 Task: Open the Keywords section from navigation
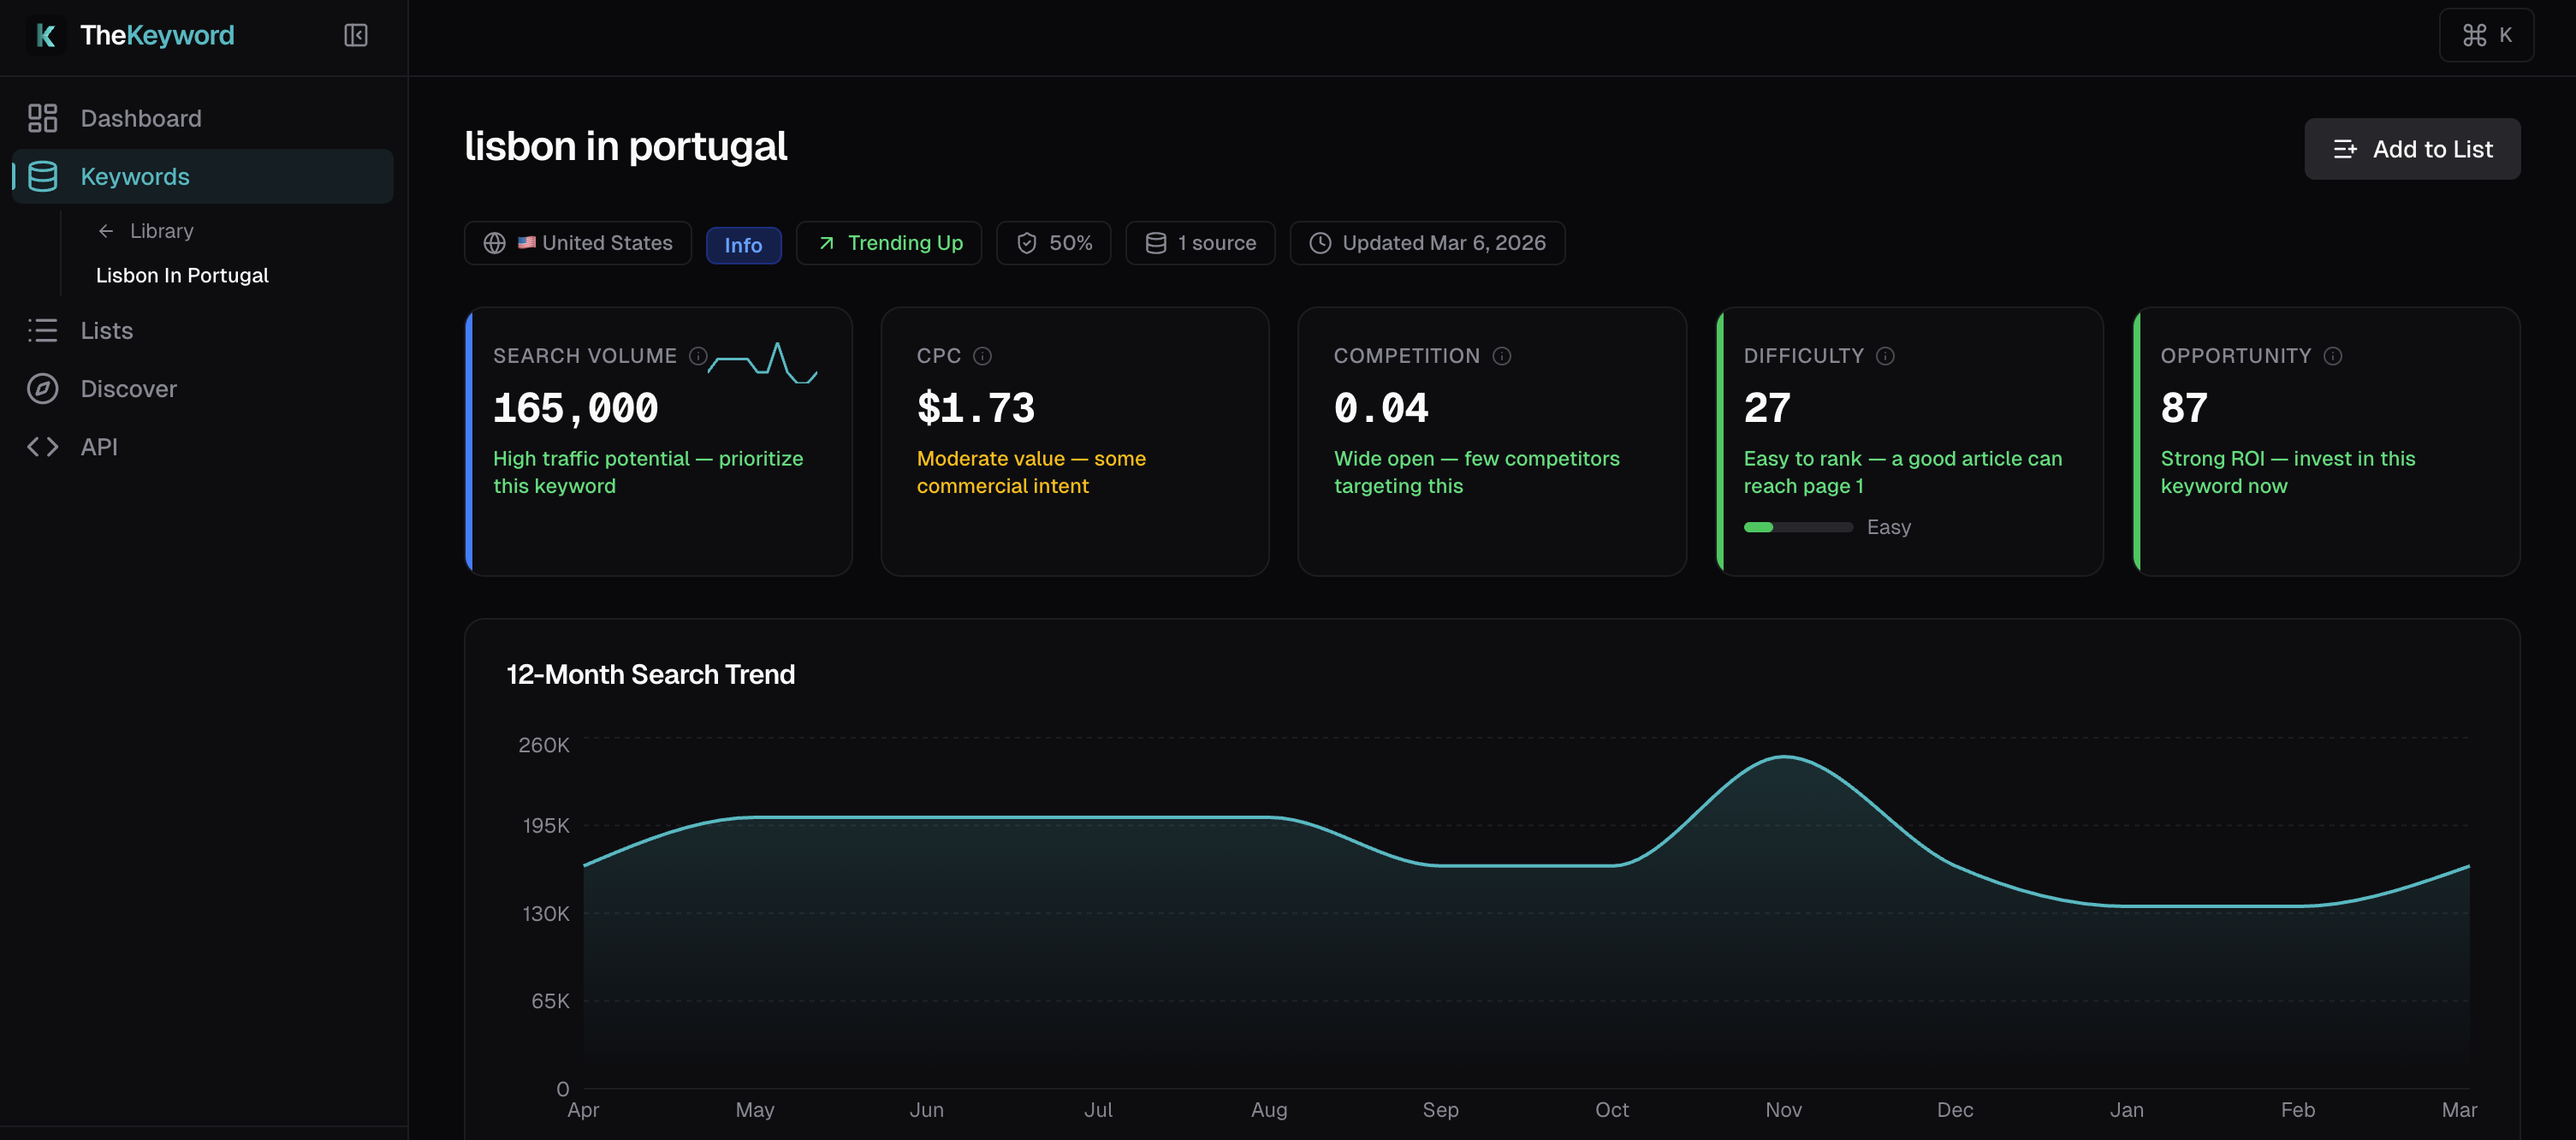[x=135, y=176]
